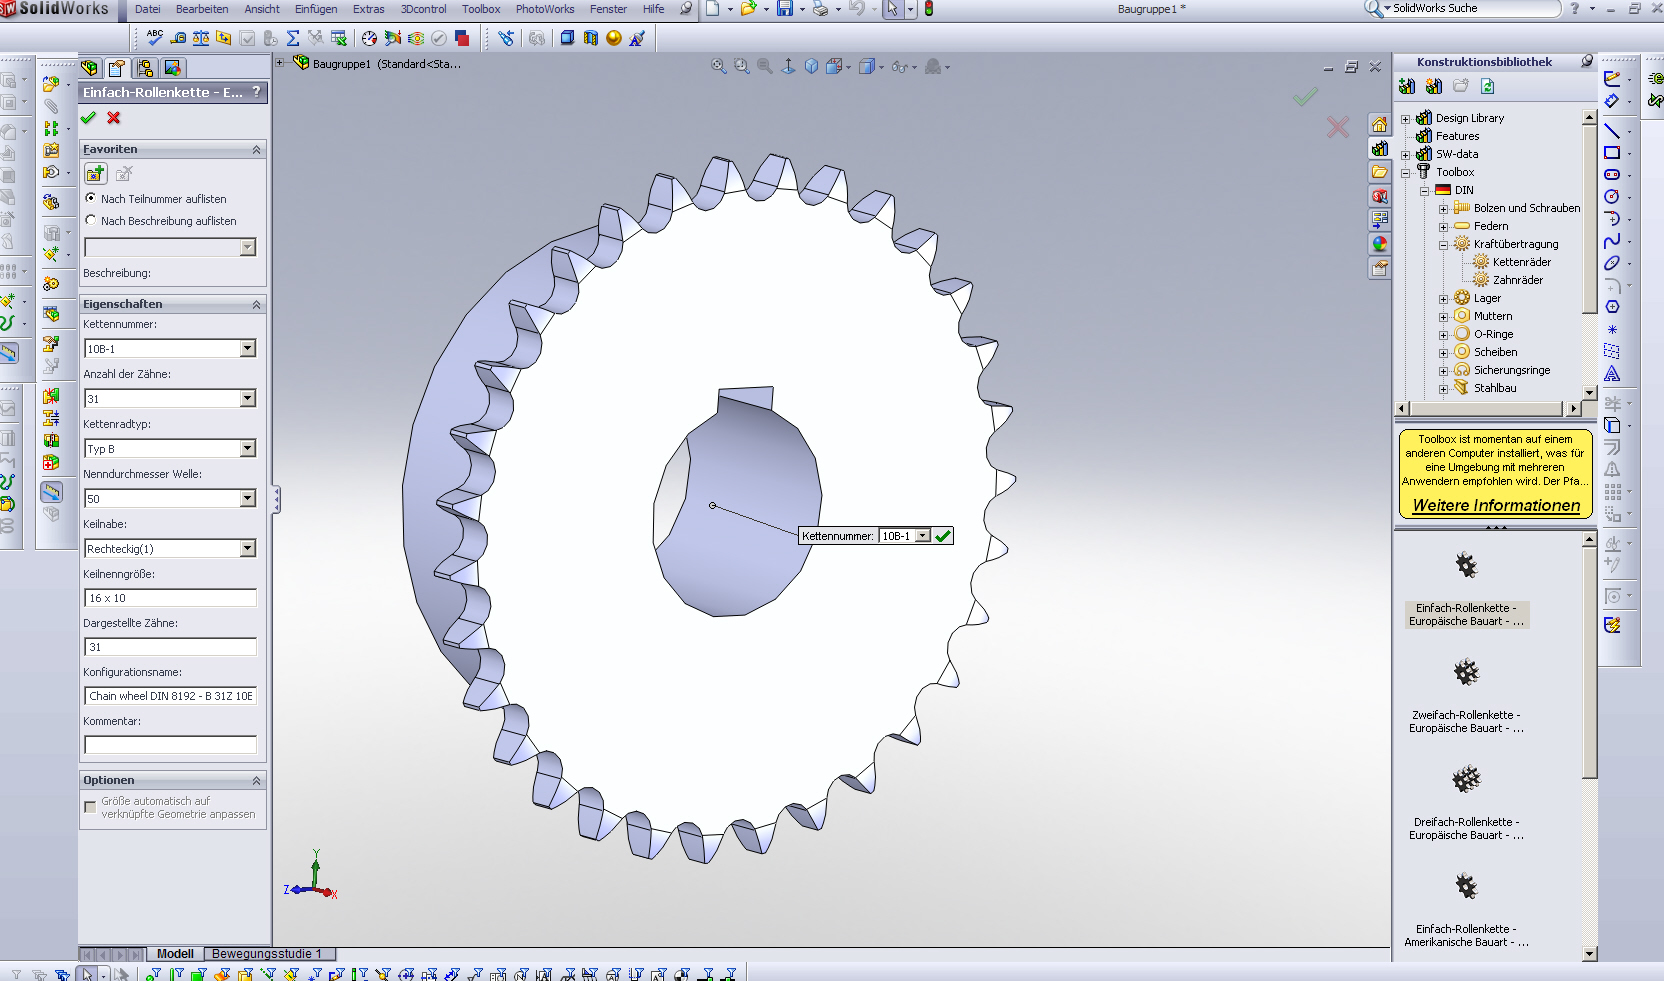Click add favorite icon under Favoriten
The width and height of the screenshot is (1664, 981).
pyautogui.click(x=95, y=174)
